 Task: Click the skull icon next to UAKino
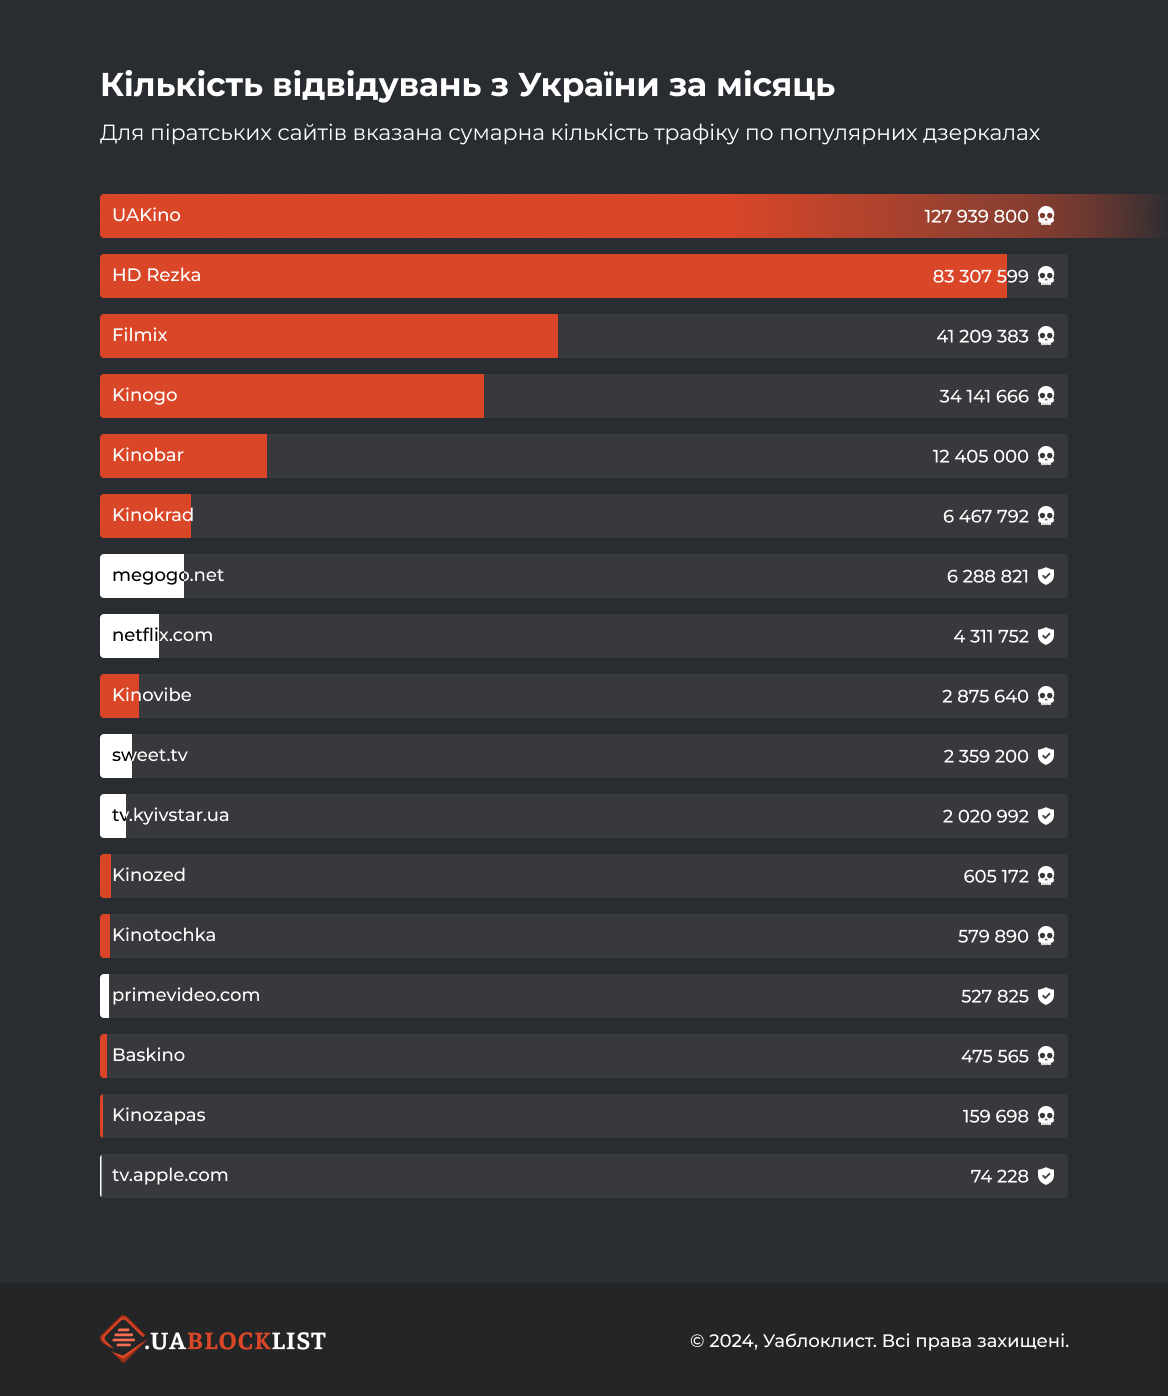[x=1046, y=216]
